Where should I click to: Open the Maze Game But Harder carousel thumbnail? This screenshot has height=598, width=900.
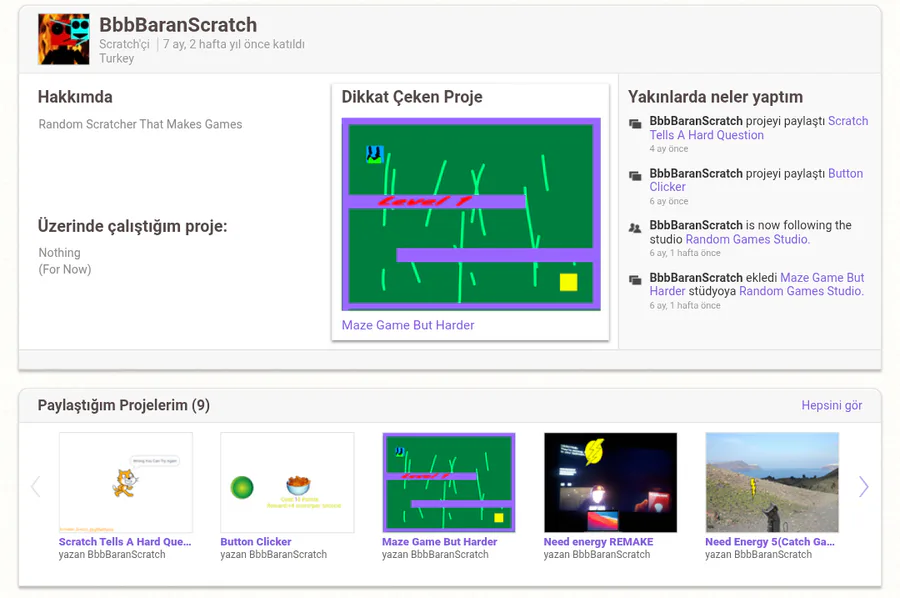click(449, 483)
